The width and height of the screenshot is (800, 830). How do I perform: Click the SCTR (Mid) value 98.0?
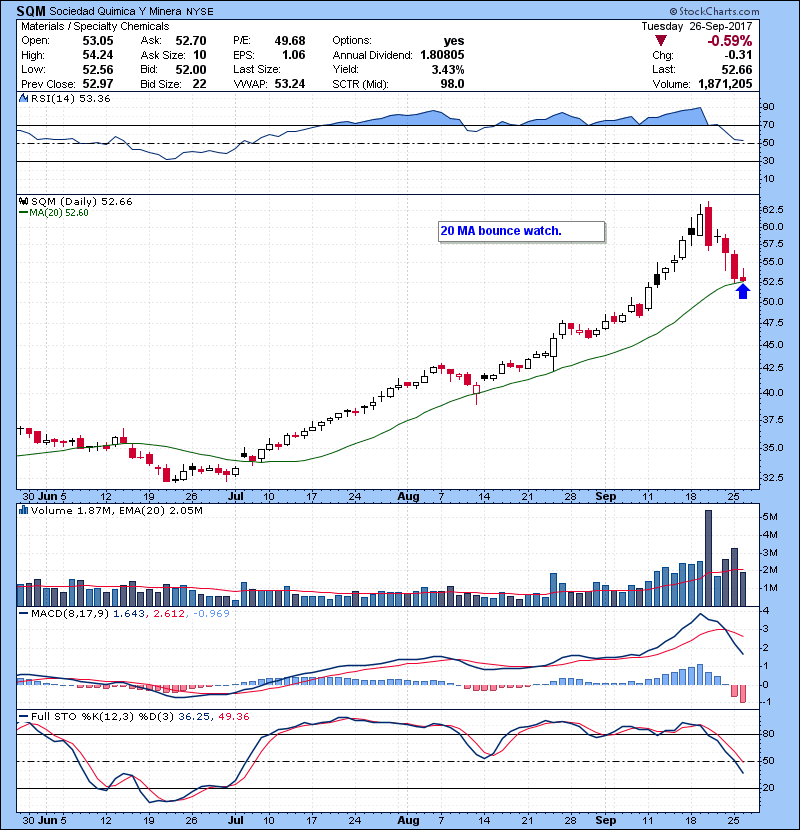452,84
